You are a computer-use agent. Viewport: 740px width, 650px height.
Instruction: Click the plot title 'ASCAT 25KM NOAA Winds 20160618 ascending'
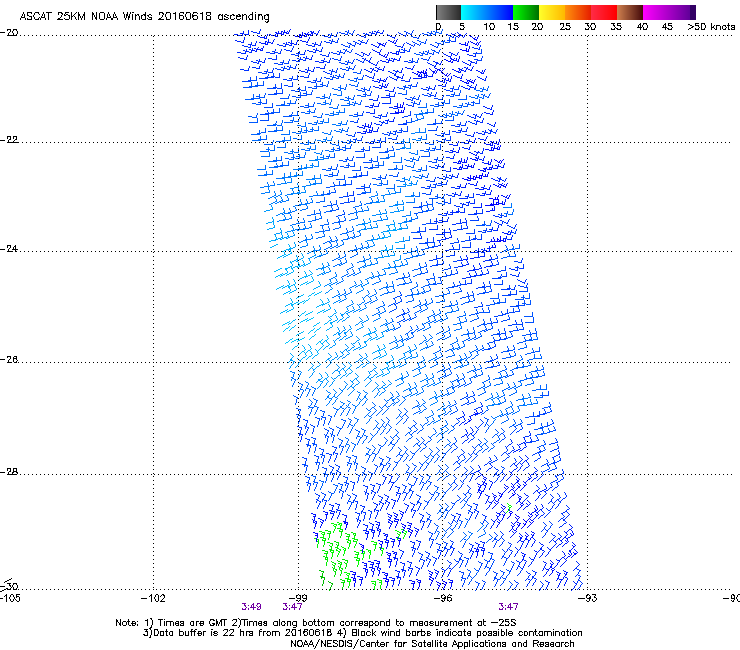pyautogui.click(x=144, y=17)
